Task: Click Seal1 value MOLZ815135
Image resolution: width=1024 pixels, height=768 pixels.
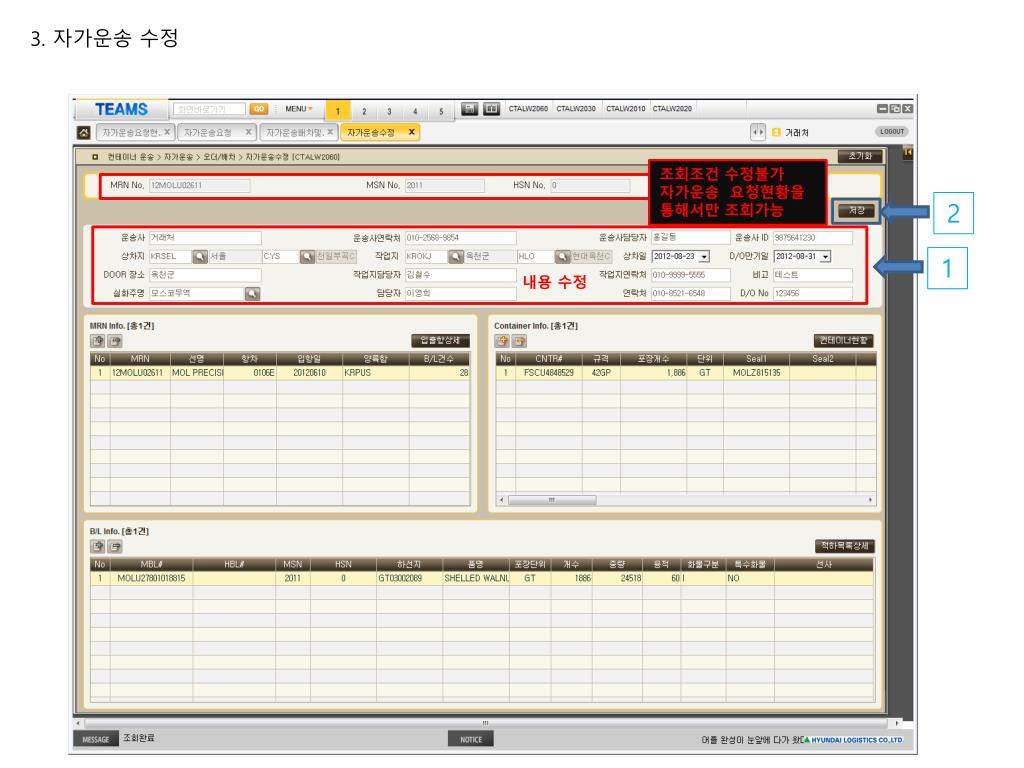Action: click(x=756, y=373)
